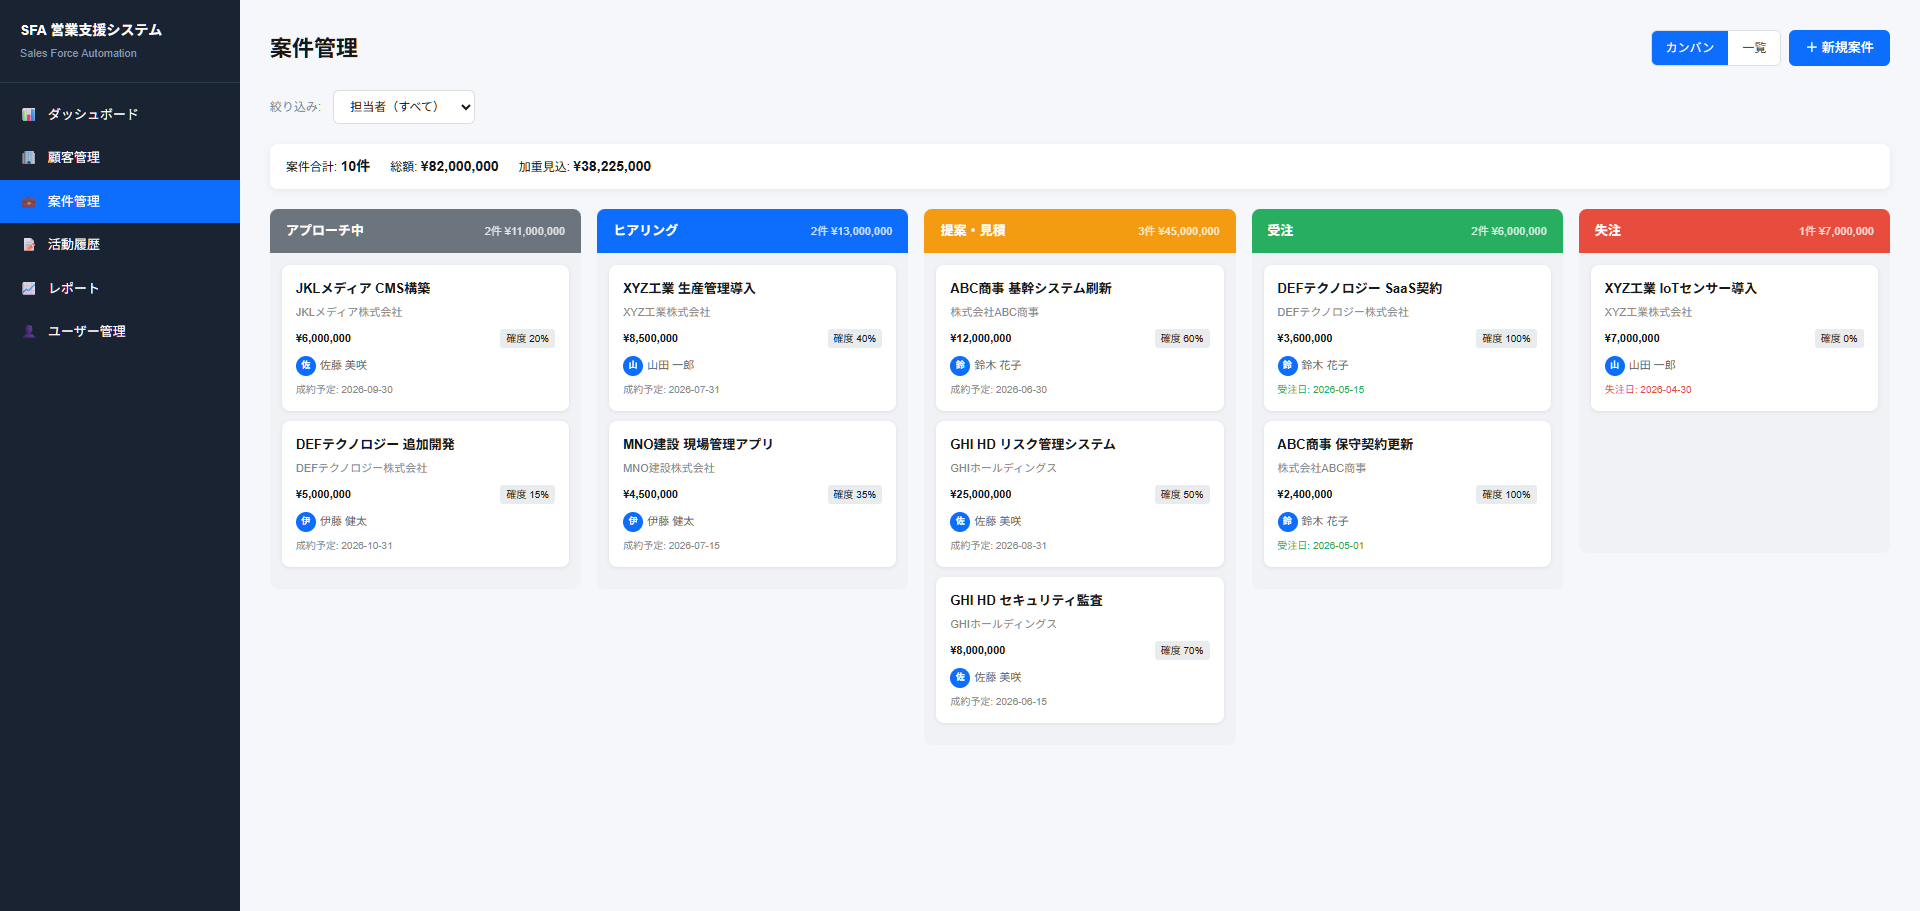Switch to 一覧 list view
The image size is (1920, 911).
(x=1754, y=48)
